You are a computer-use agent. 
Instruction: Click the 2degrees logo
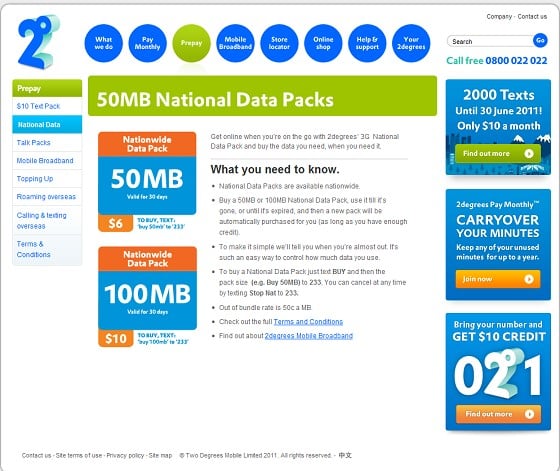(x=39, y=42)
